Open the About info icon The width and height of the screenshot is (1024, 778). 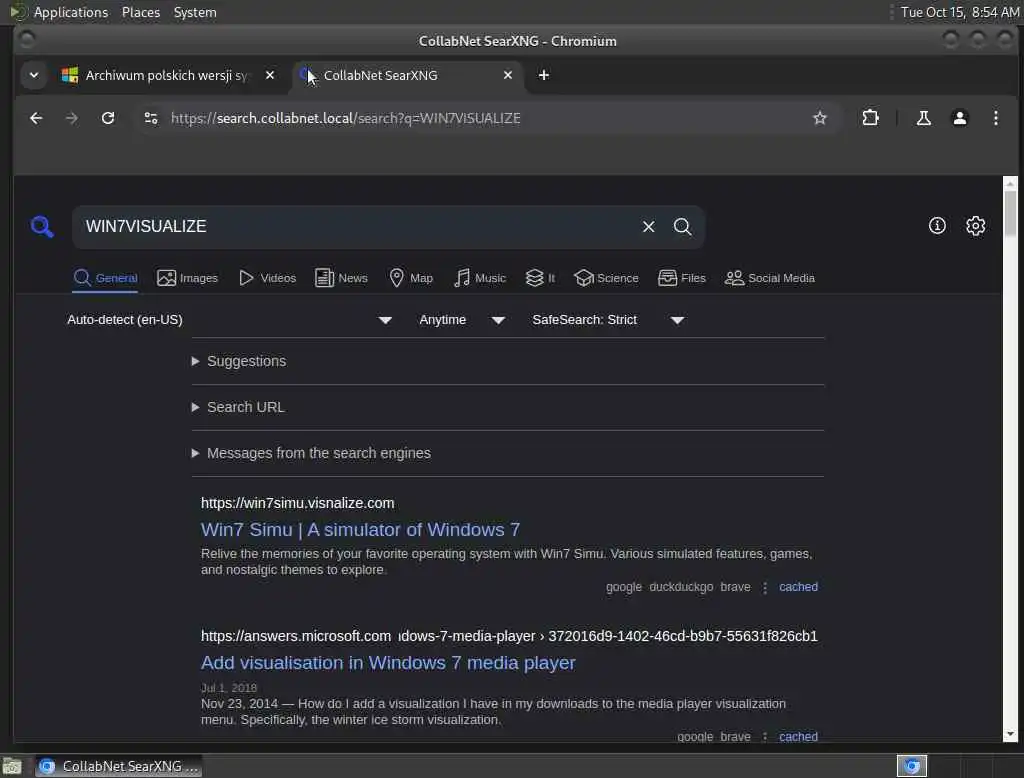937,226
